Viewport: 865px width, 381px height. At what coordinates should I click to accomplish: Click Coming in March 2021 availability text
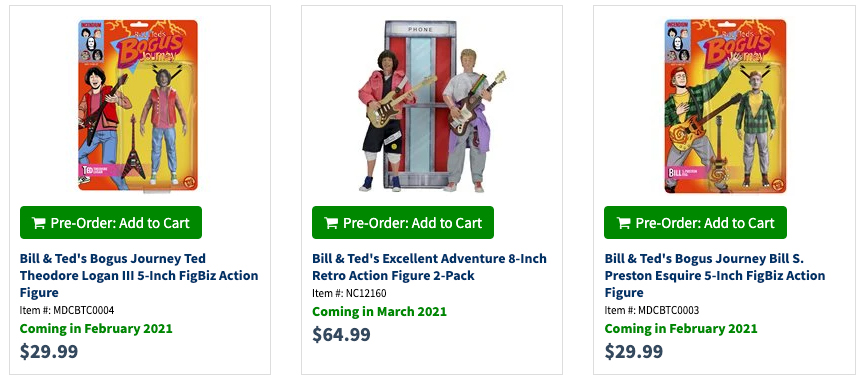(x=380, y=312)
